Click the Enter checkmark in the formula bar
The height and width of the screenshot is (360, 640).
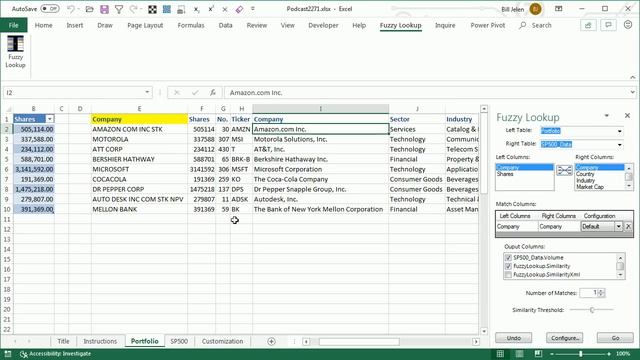click(195, 93)
